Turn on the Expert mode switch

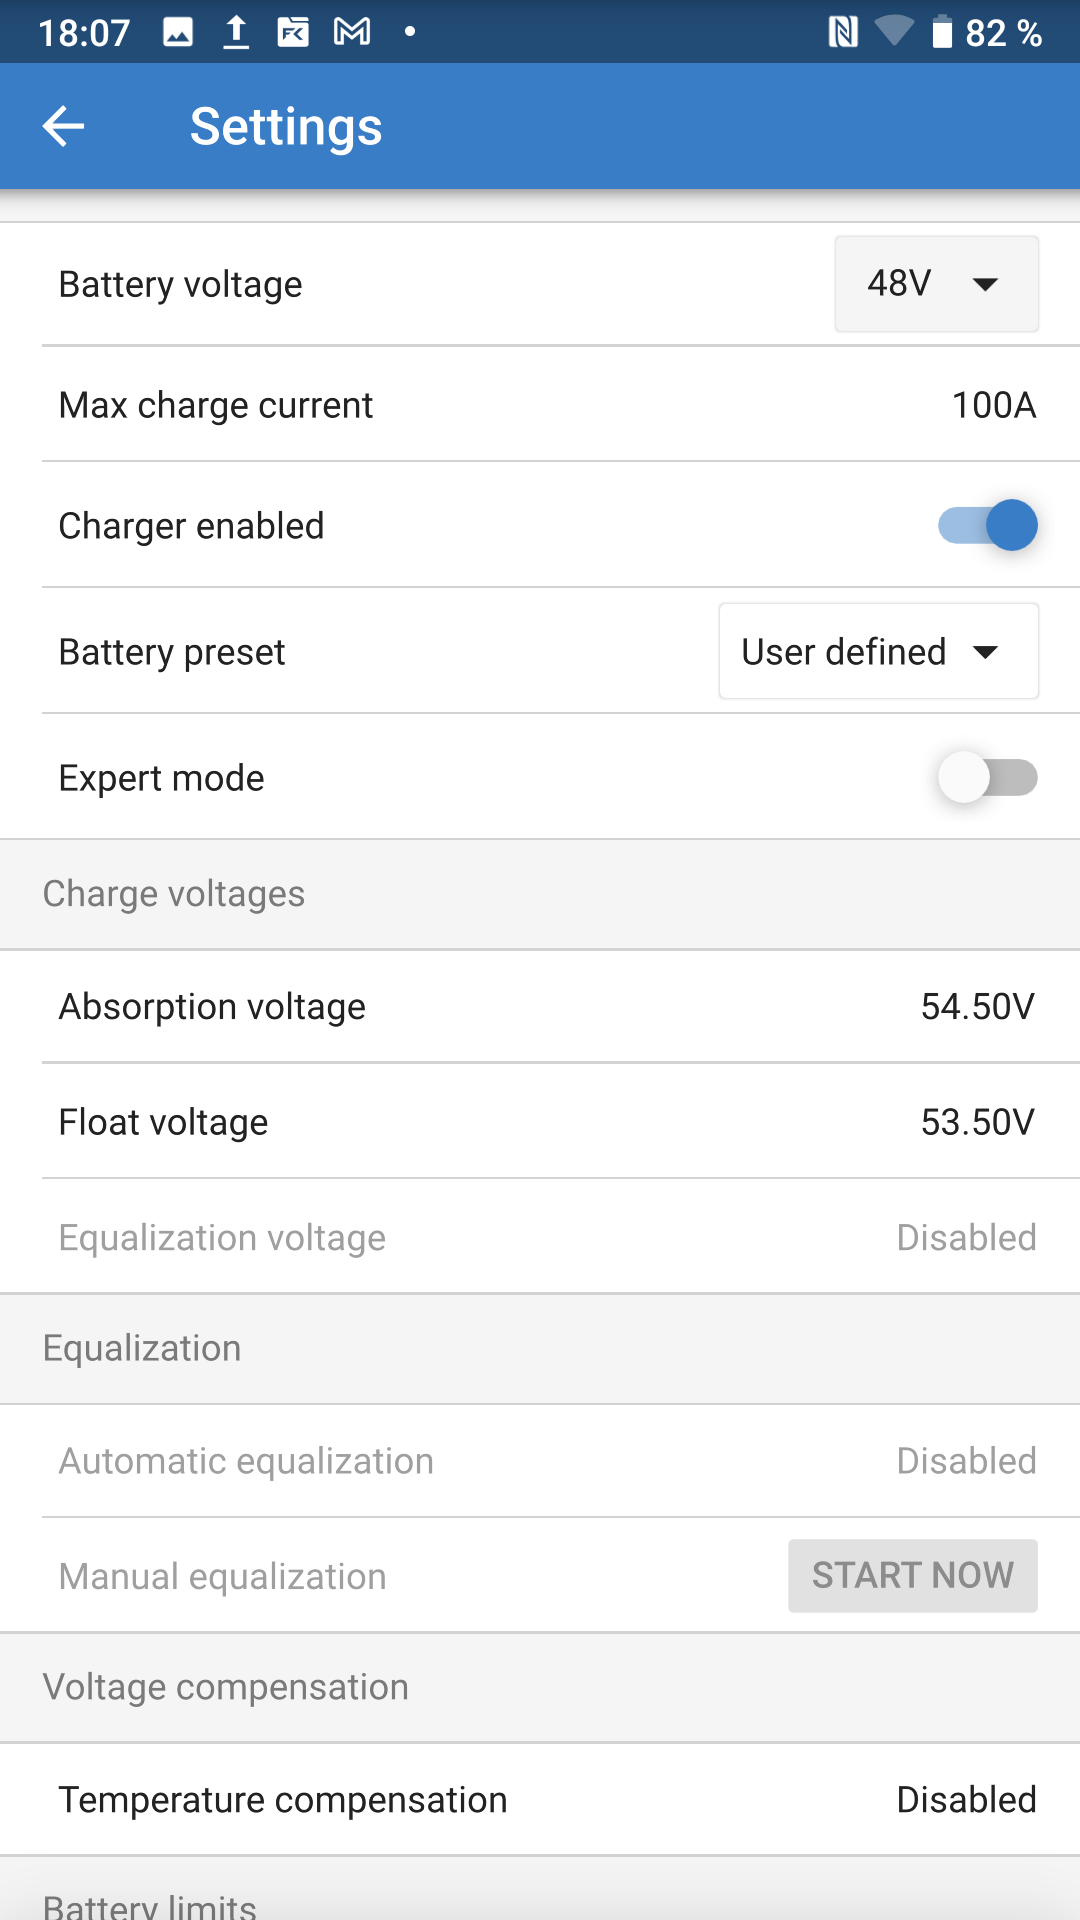(987, 777)
